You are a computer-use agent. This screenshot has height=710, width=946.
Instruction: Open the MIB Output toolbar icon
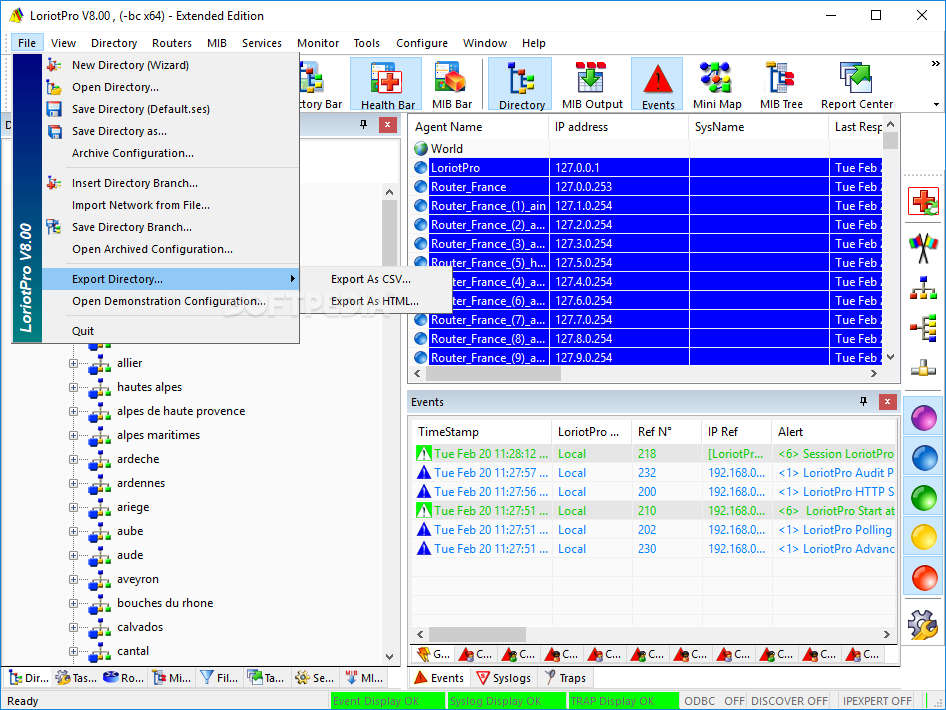pyautogui.click(x=591, y=84)
